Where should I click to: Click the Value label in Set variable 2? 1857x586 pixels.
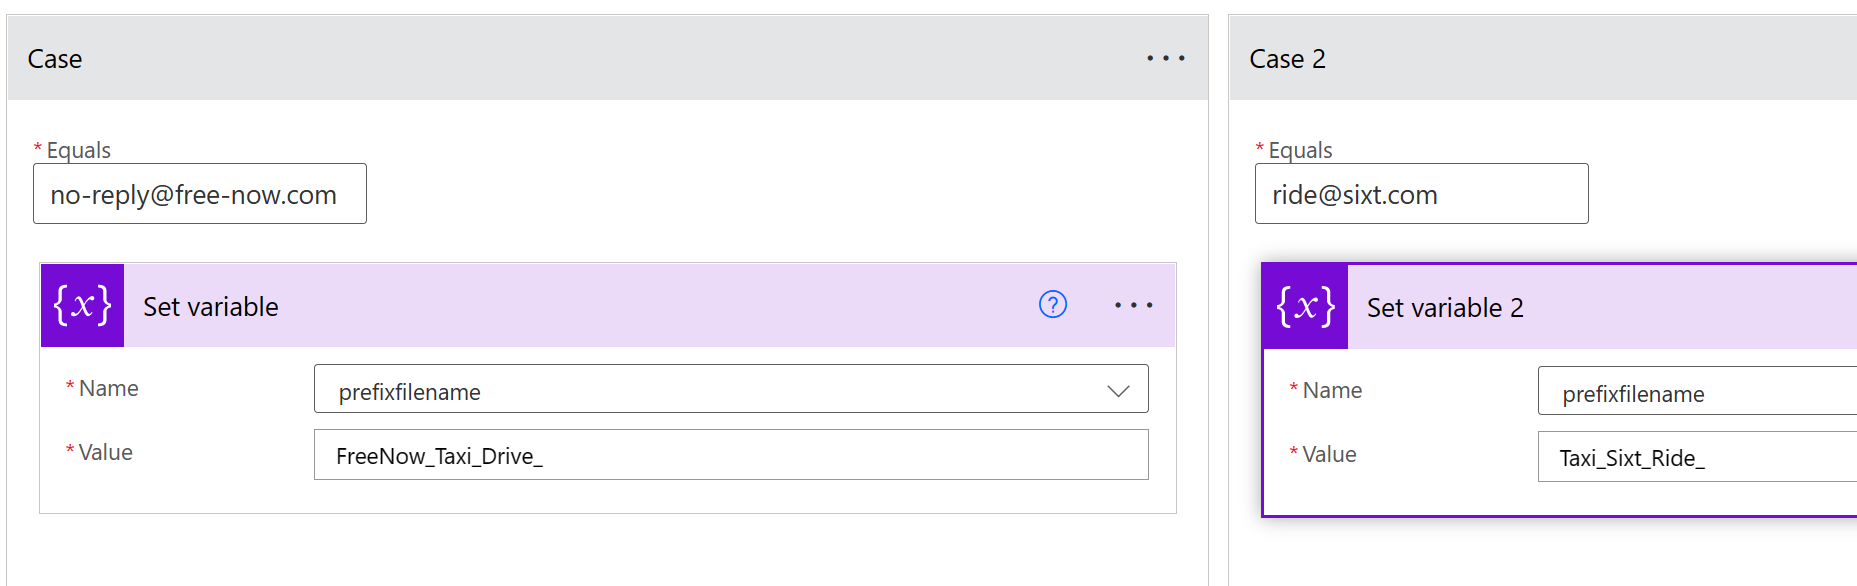coord(1329,454)
